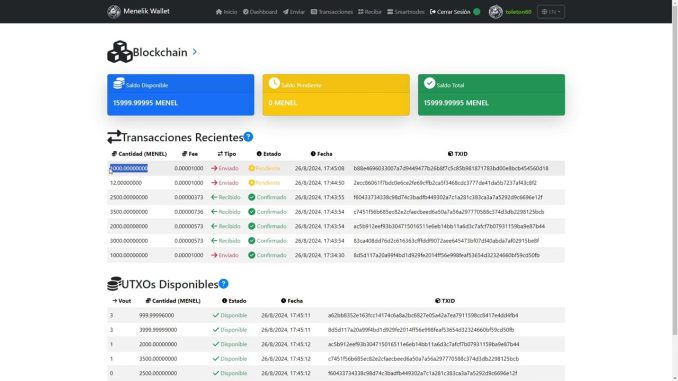The height and width of the screenshot is (381, 678).
Task: Click Confirmado check icon in 1000.00000000 row
Action: point(252,255)
